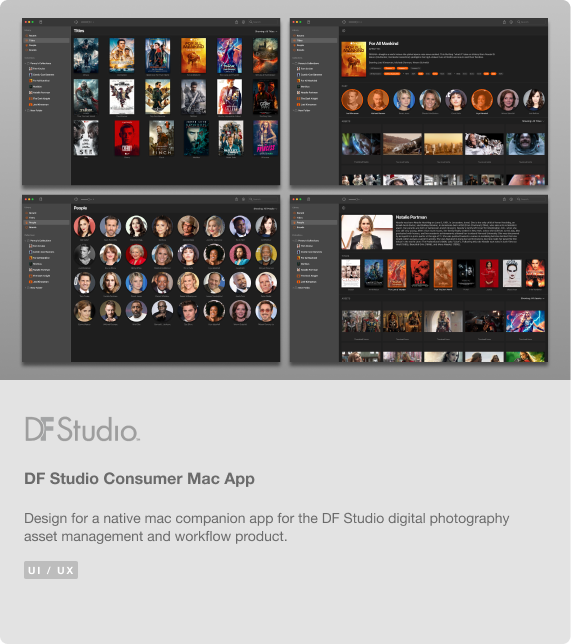Toggle the first orange season tag under For All Mankind
The image size is (571, 644).
(389, 68)
